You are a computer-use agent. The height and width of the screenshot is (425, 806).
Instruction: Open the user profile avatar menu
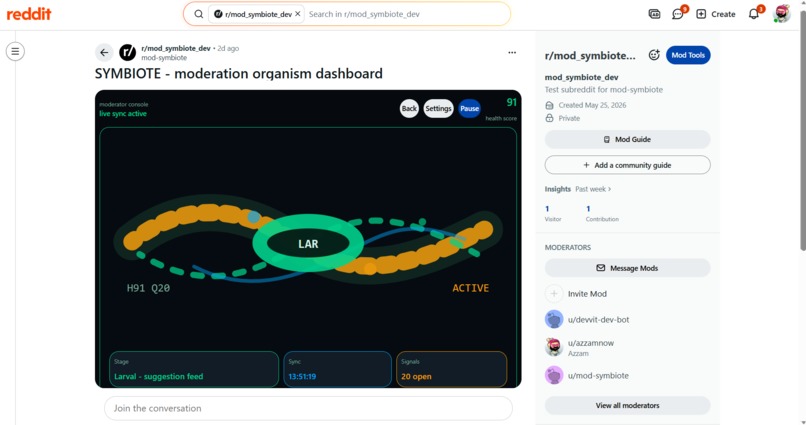[782, 14]
